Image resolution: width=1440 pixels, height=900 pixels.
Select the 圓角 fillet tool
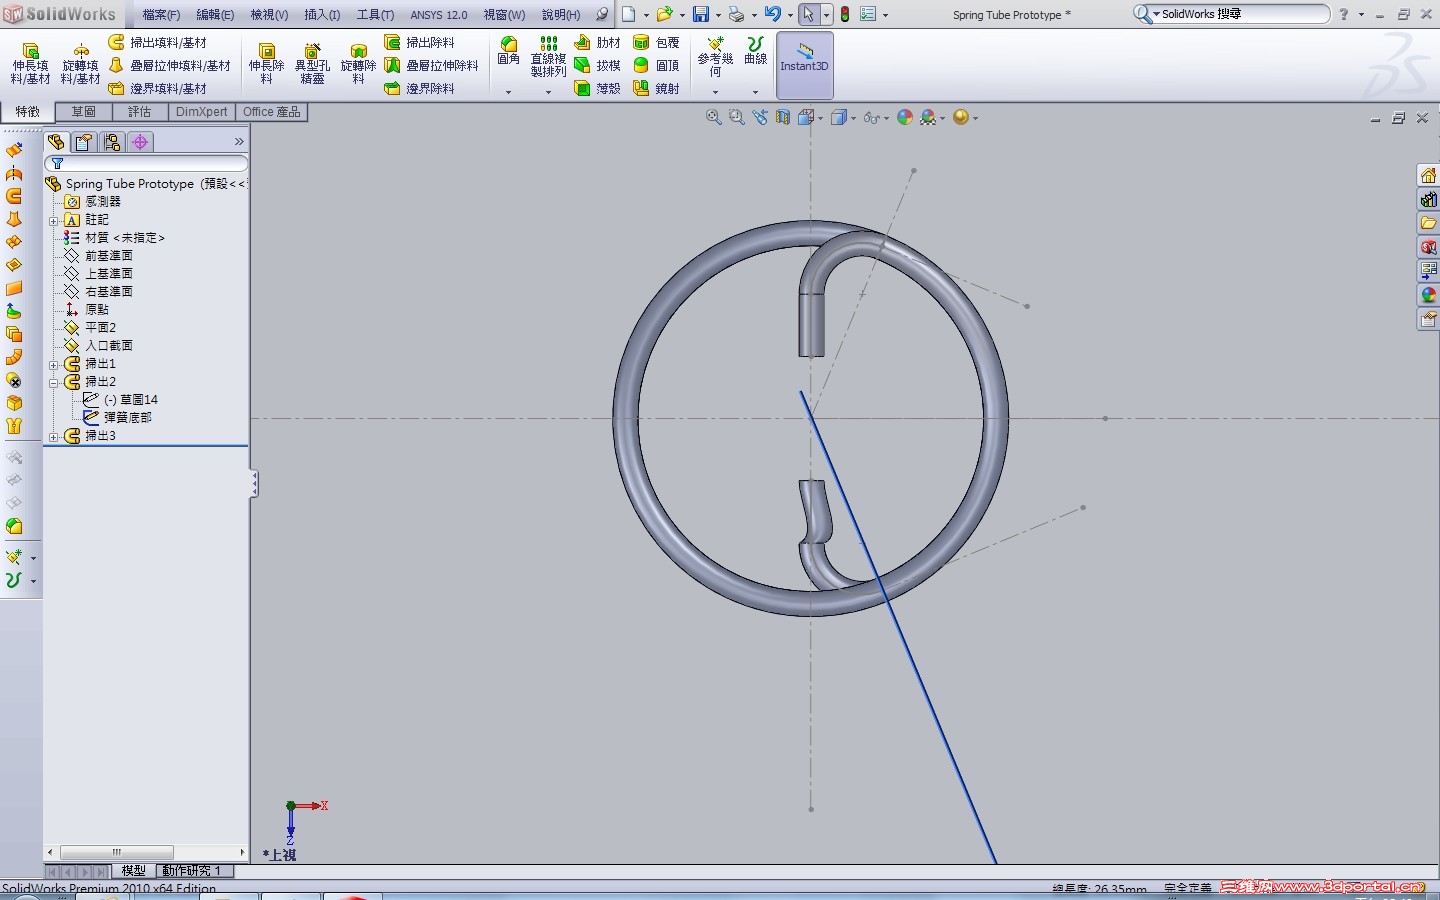click(509, 51)
